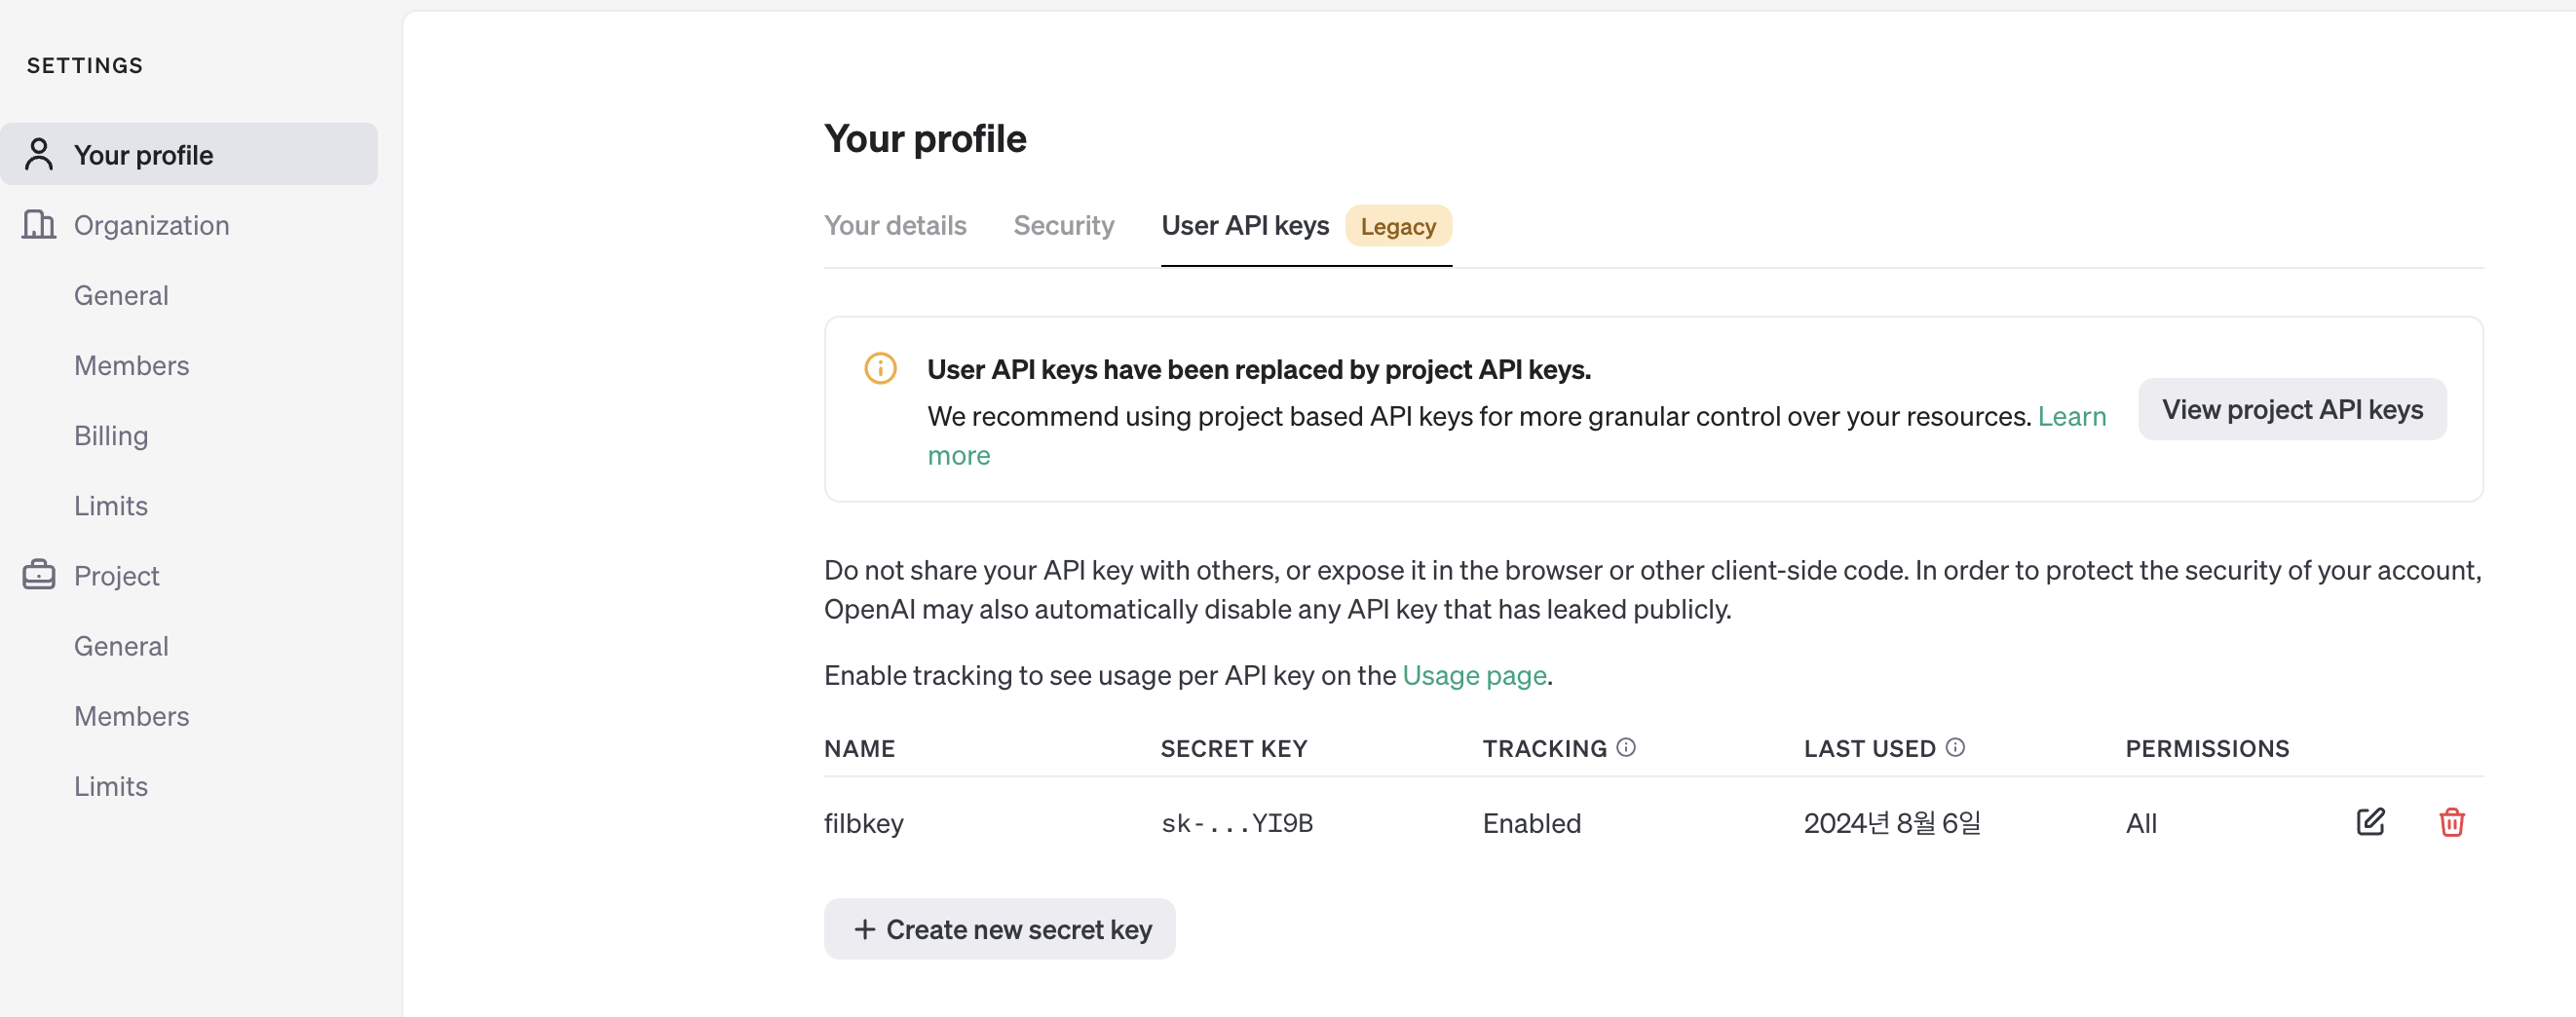
Task: Switch to the Your details tab
Action: (x=895, y=226)
